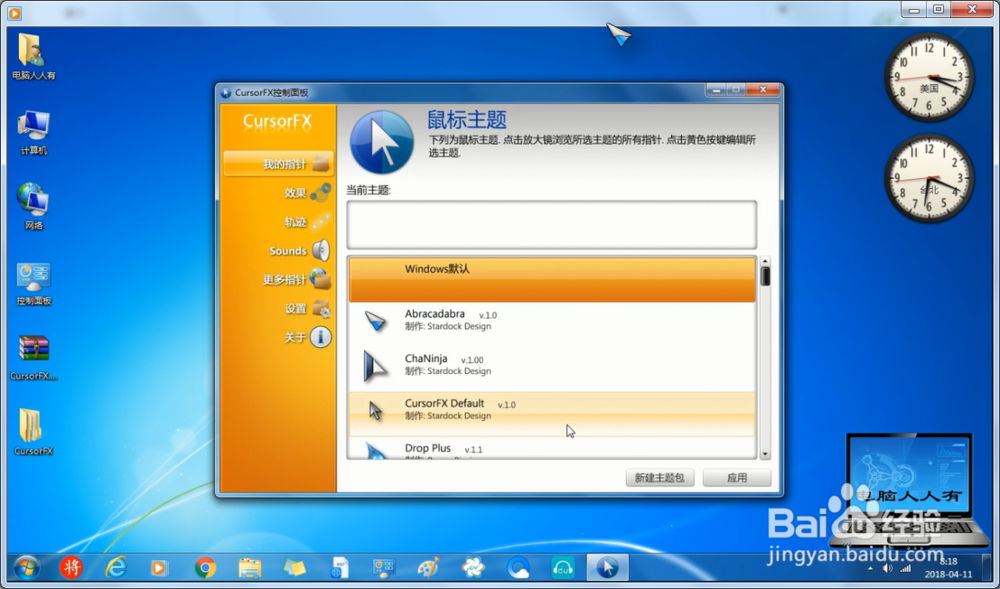Show hidden tray icons arrow

coord(870,568)
